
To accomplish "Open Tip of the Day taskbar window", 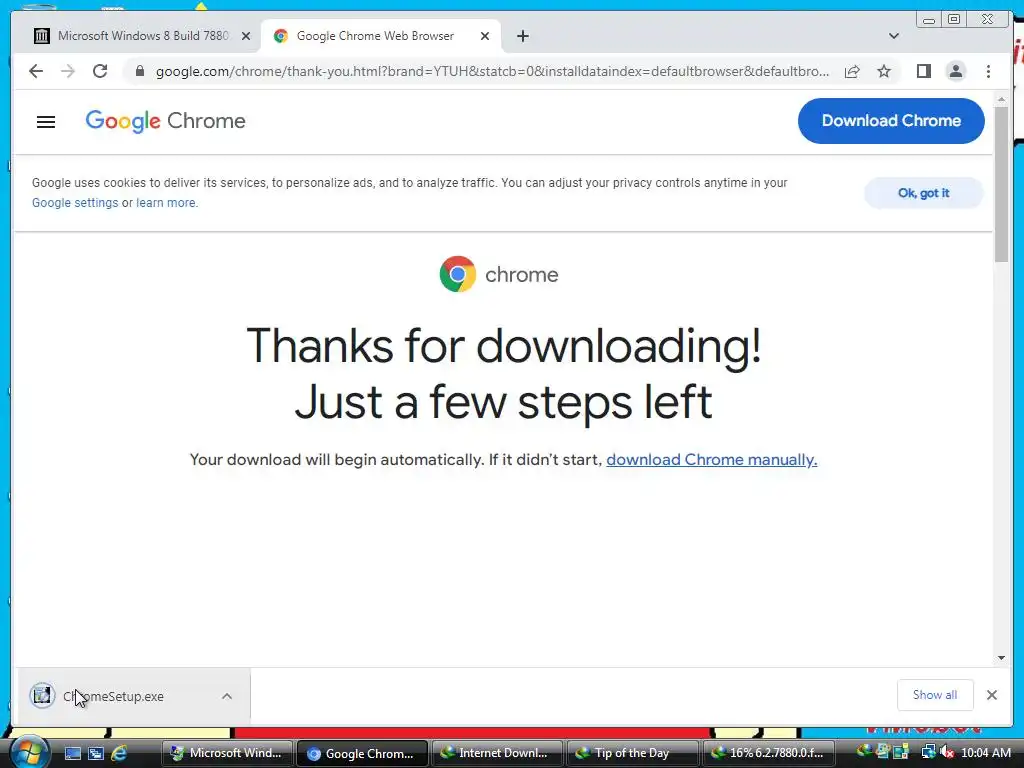I will [x=632, y=753].
